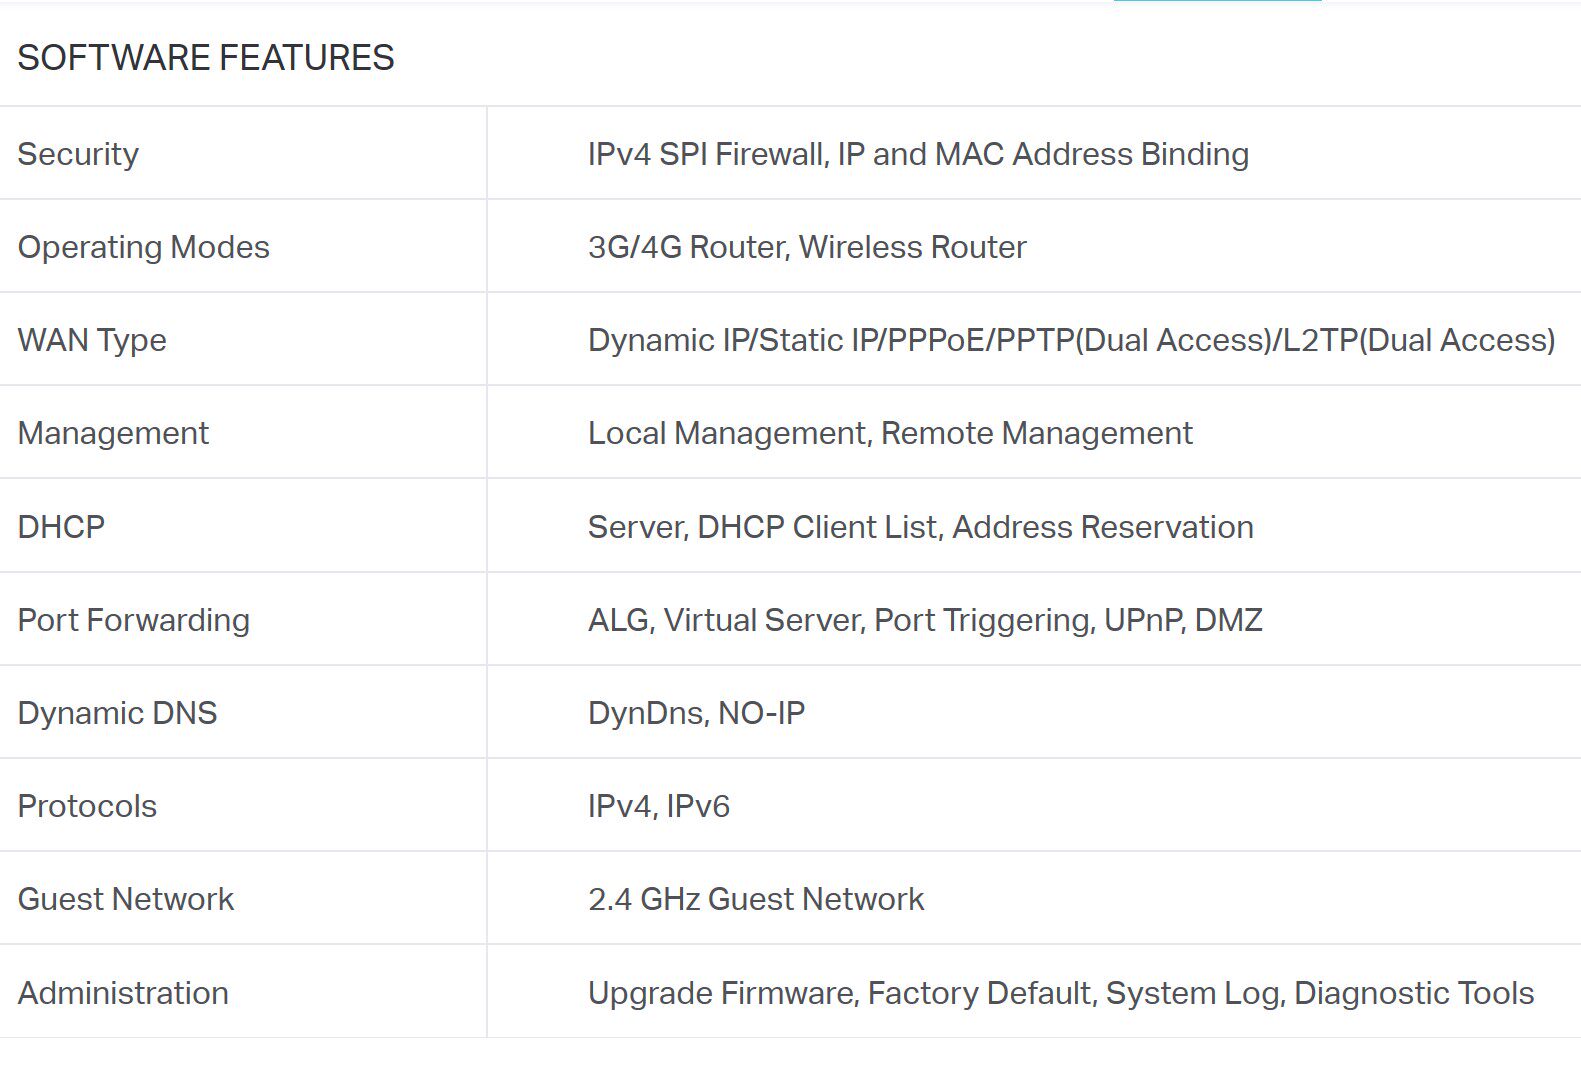Screen dimensions: 1581x1074
Task: Click the IPv4 SPI Firewall description text
Action: (x=918, y=154)
